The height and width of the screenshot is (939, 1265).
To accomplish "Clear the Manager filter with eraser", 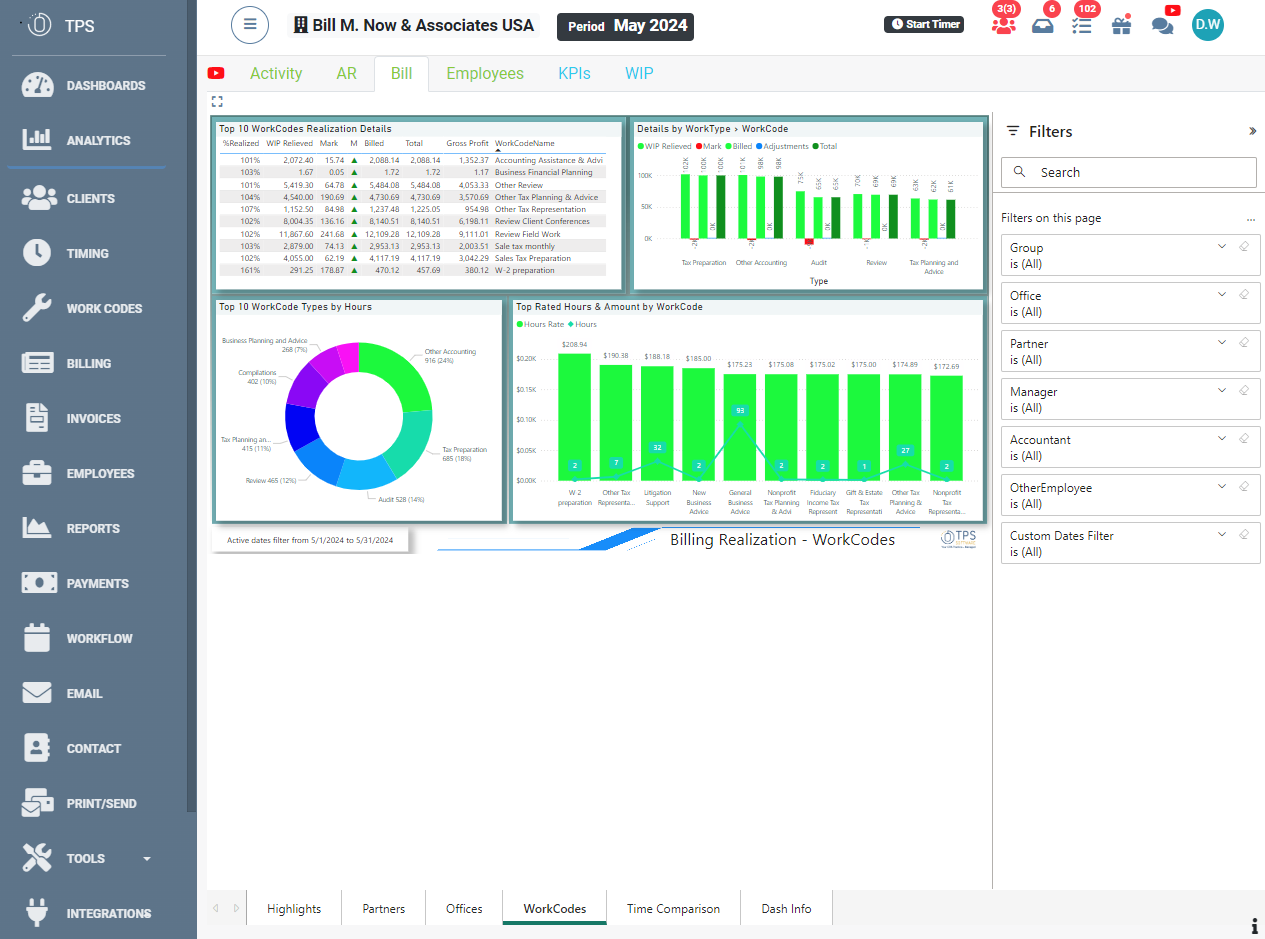I will pos(1244,390).
